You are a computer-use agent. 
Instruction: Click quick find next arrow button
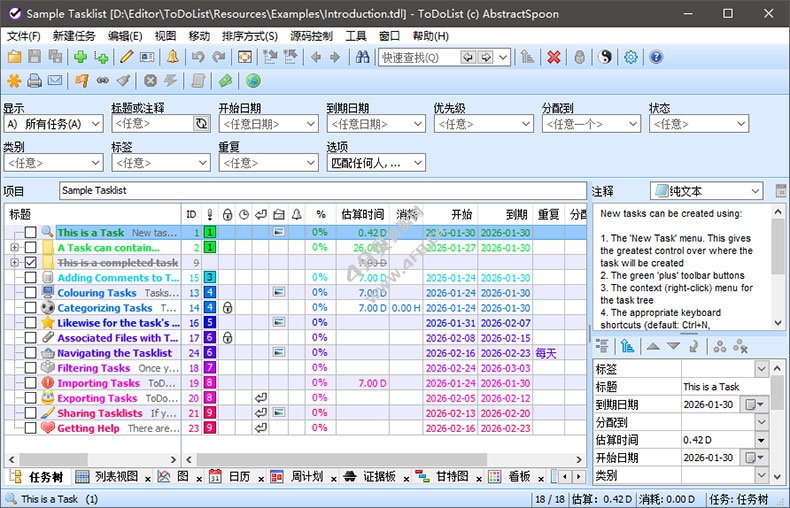[486, 57]
